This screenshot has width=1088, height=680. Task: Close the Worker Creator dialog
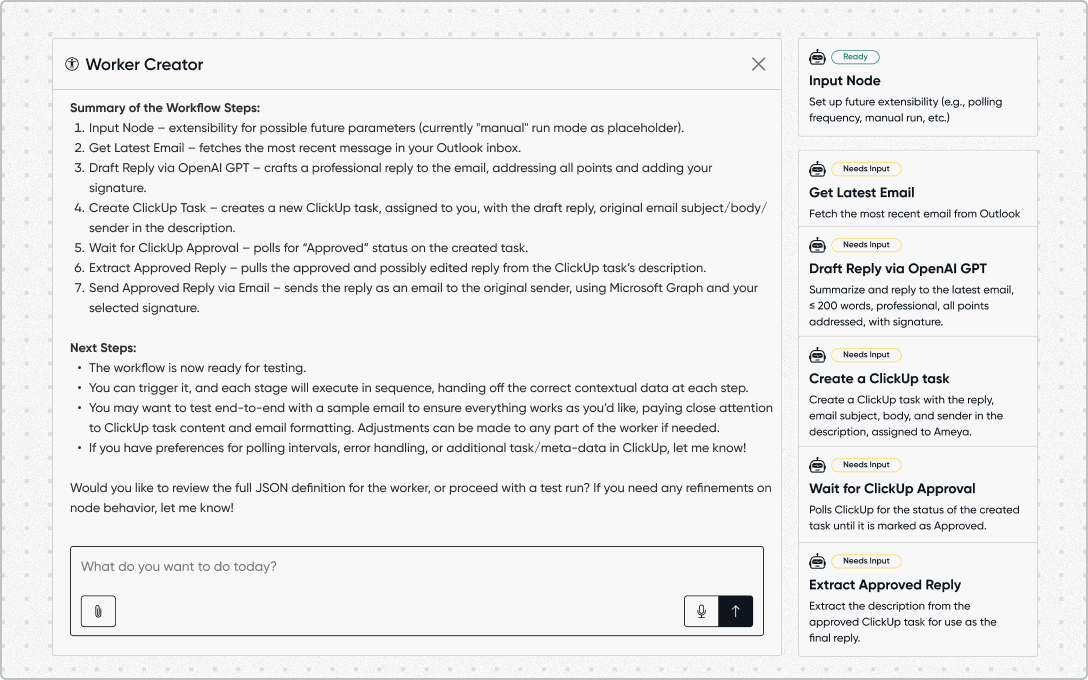[758, 64]
